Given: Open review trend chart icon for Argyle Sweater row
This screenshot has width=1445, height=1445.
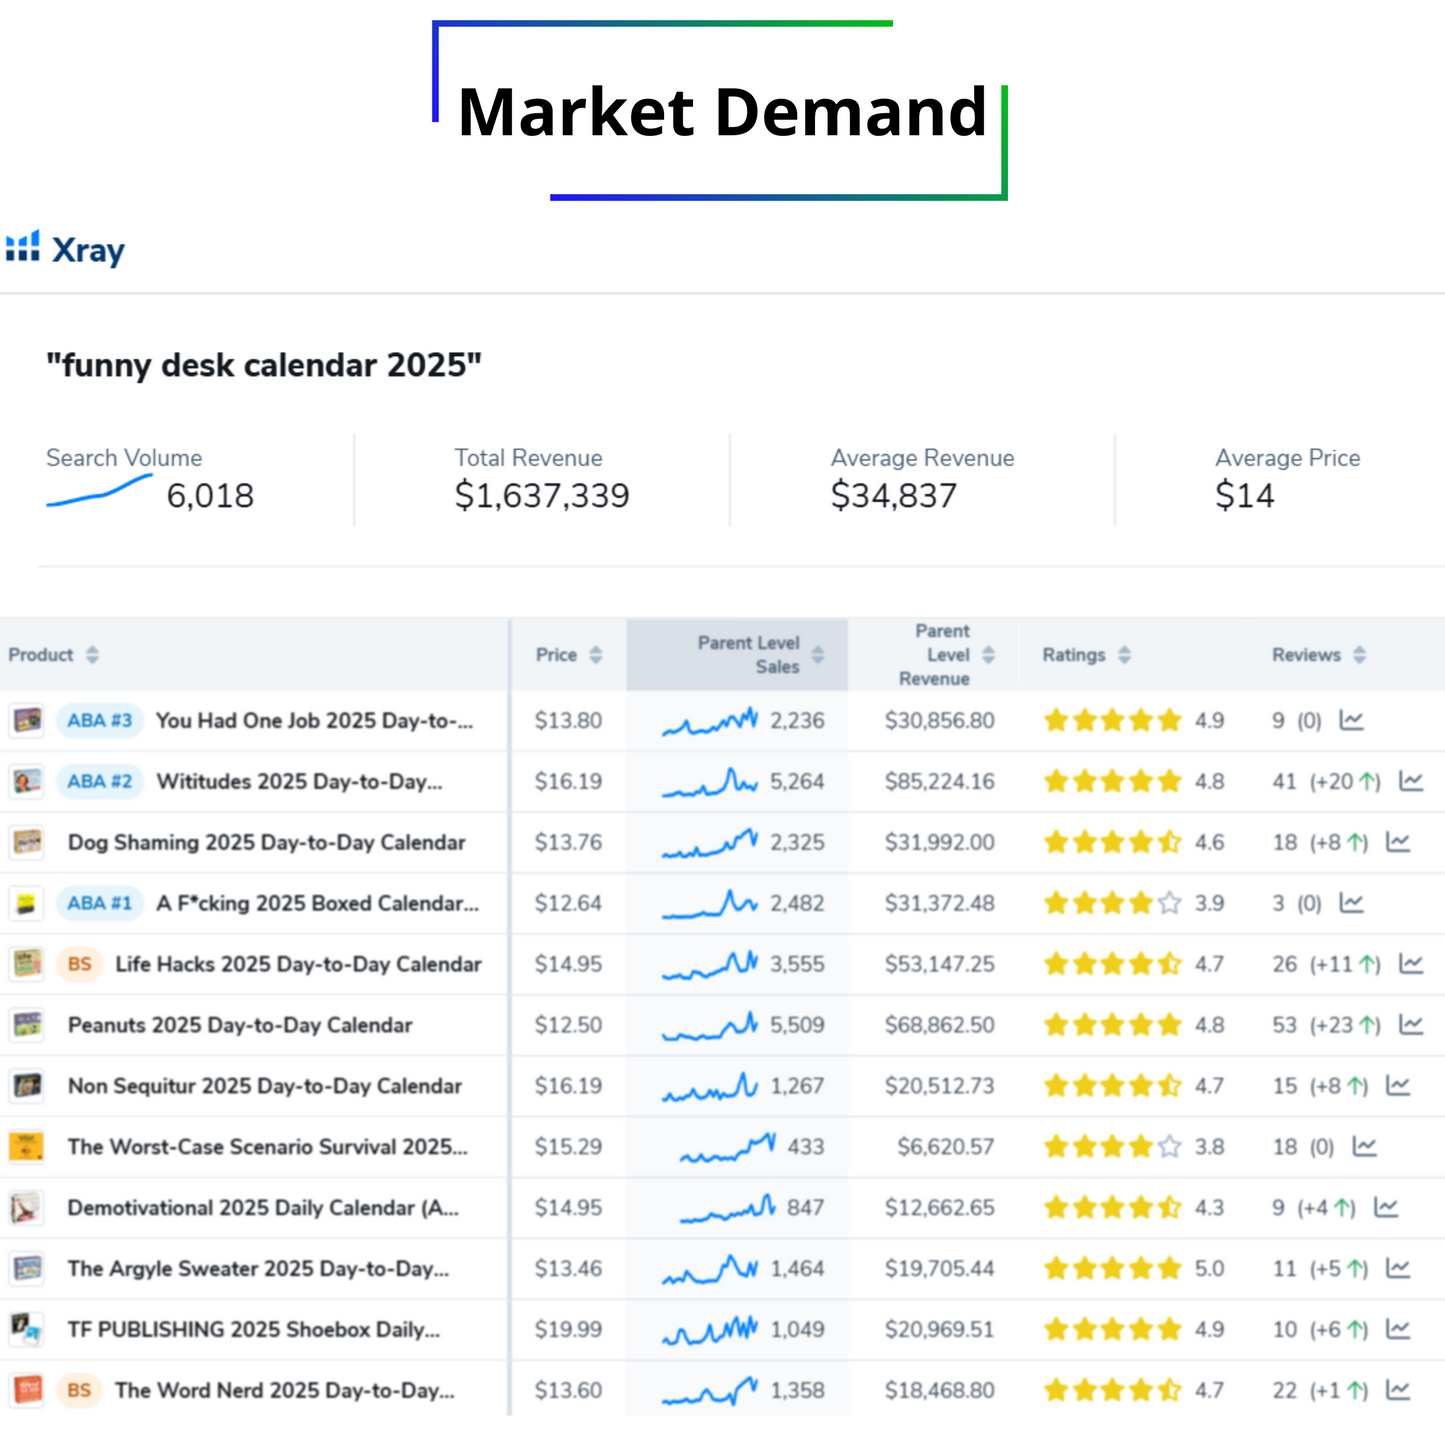Looking at the screenshot, I should [1398, 1269].
